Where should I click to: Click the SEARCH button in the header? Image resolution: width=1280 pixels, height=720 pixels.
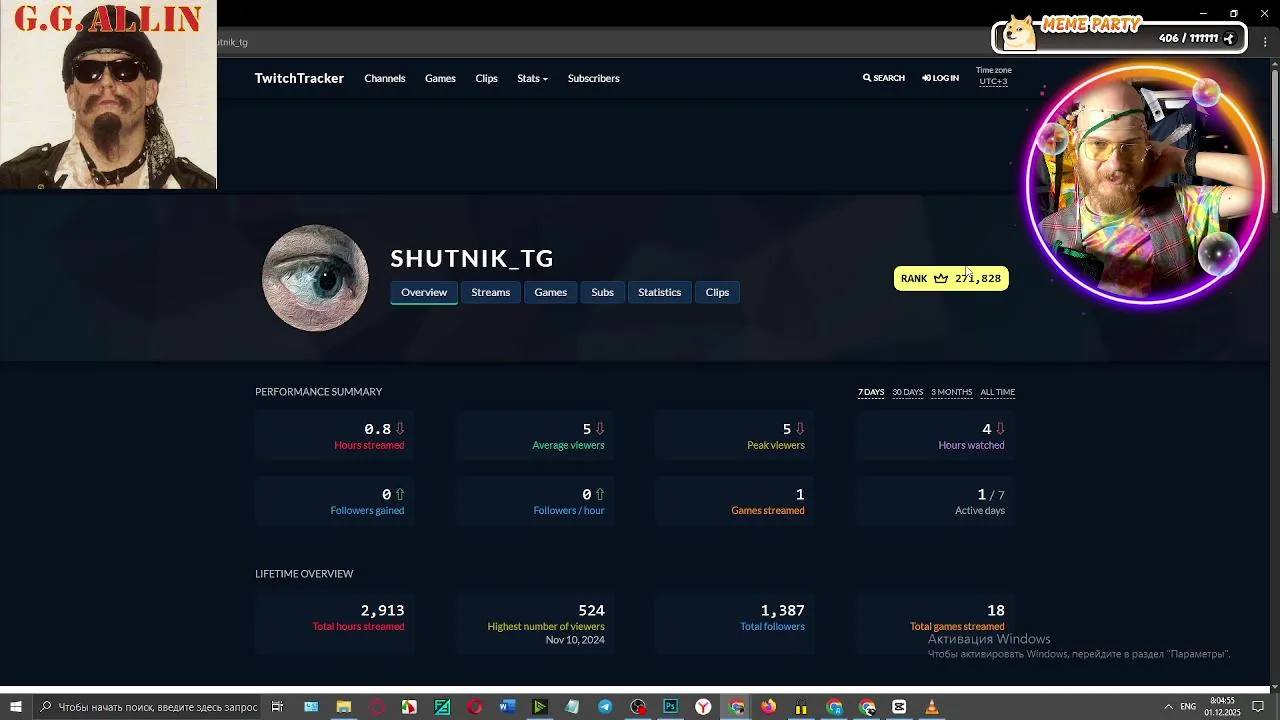pyautogui.click(x=884, y=78)
